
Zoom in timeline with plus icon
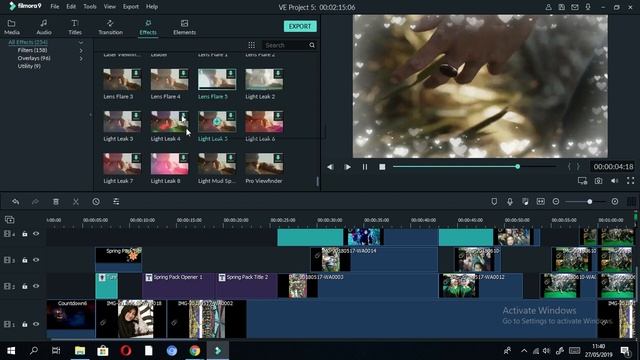tap(615, 202)
